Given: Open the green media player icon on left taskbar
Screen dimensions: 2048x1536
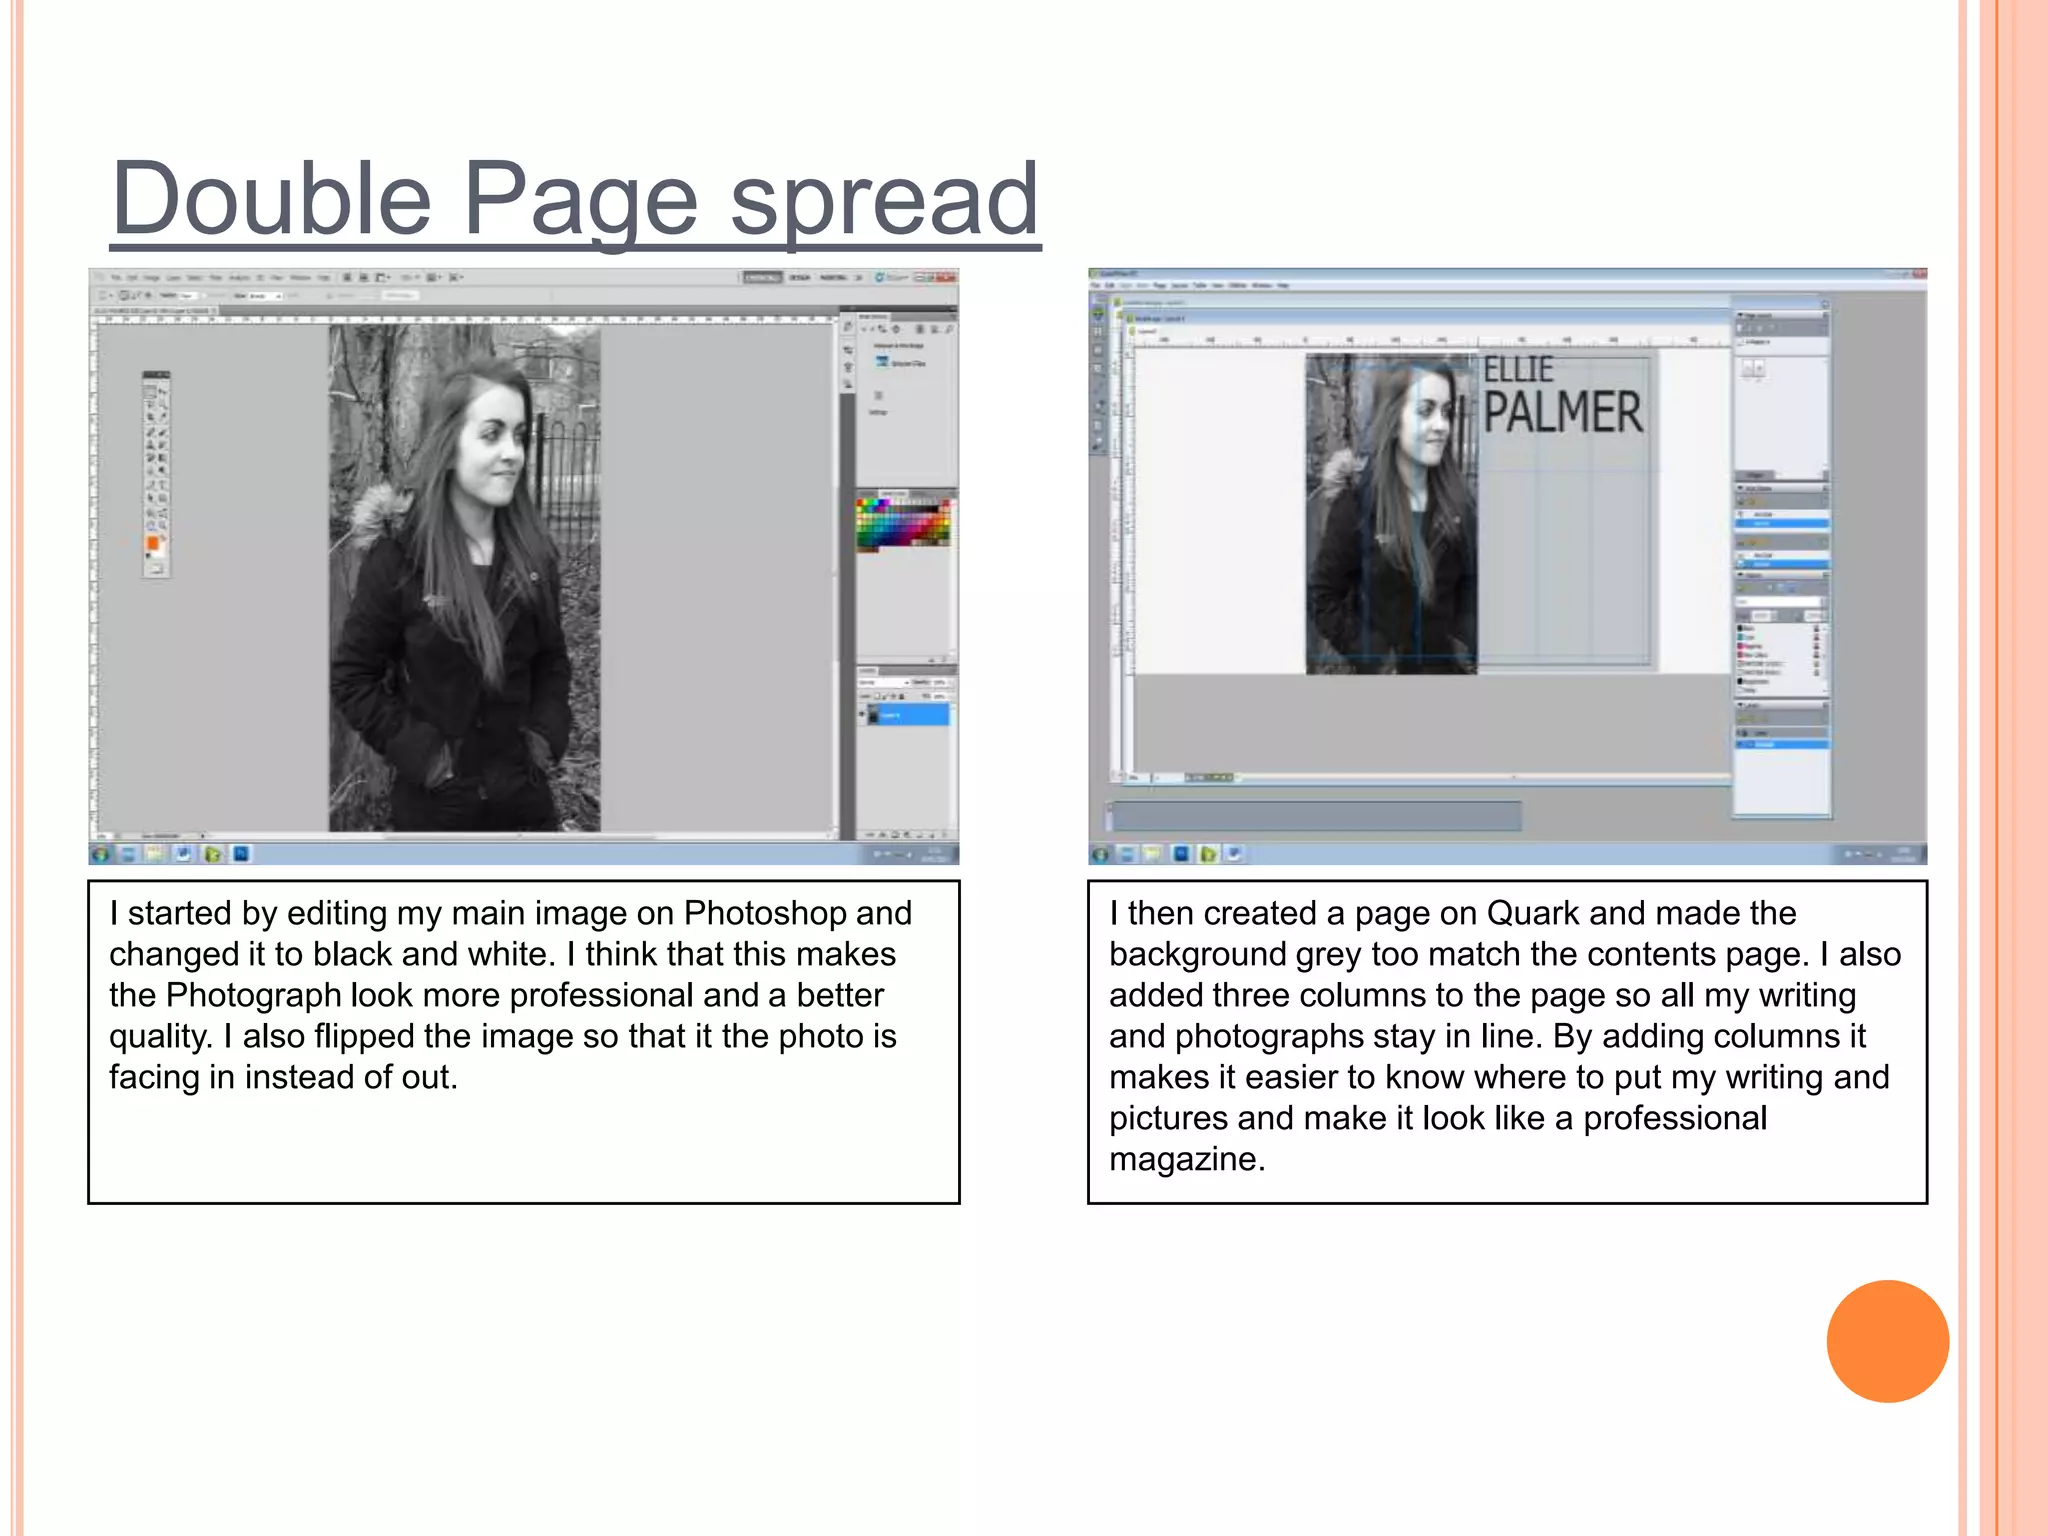Looking at the screenshot, I should click(213, 854).
